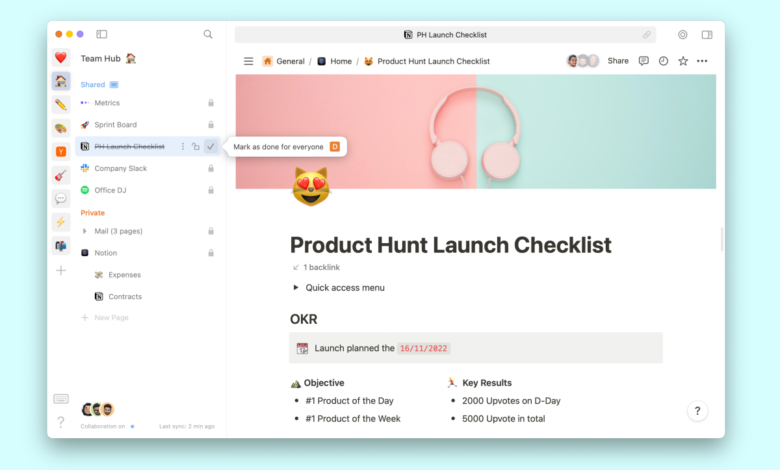Screen dimensions: 780x470
Task: Toggle lock on Sprint Board item
Action: (211, 124)
